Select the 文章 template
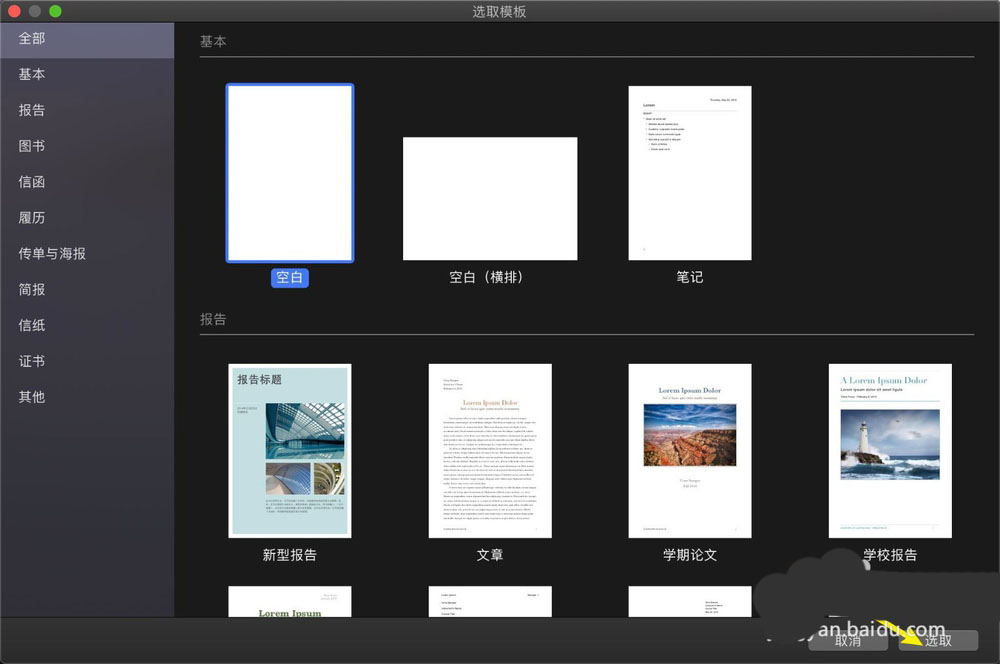The image size is (1000, 664). (489, 451)
